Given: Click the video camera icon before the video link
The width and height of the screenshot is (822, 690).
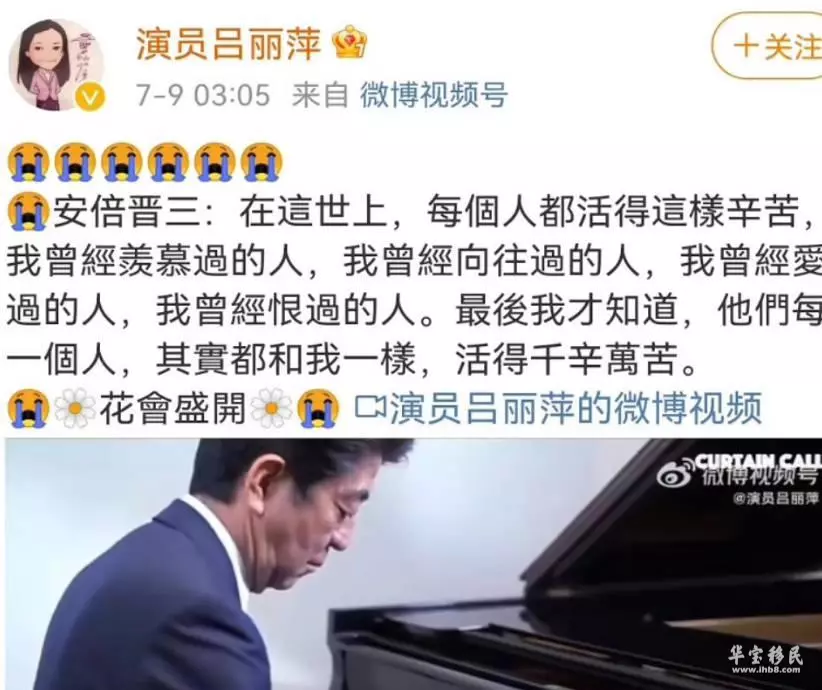Looking at the screenshot, I should [x=371, y=406].
